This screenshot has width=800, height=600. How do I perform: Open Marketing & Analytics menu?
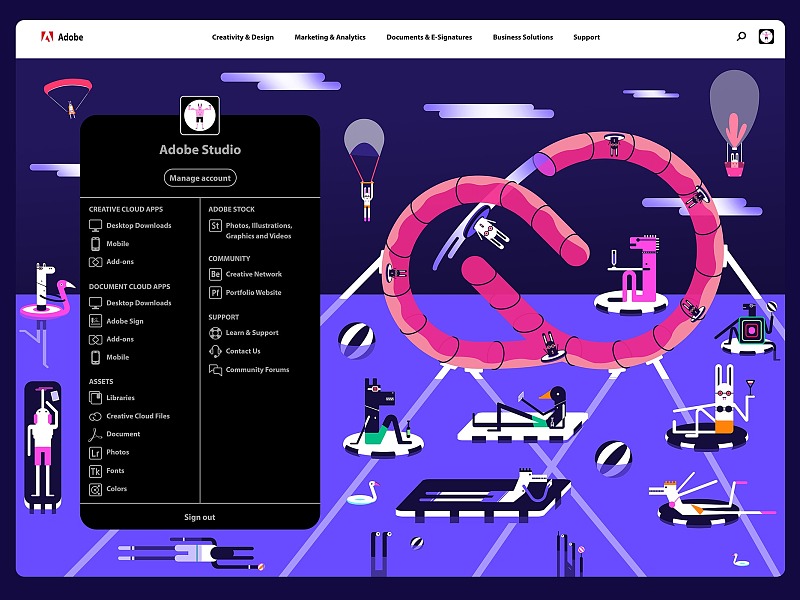point(330,37)
